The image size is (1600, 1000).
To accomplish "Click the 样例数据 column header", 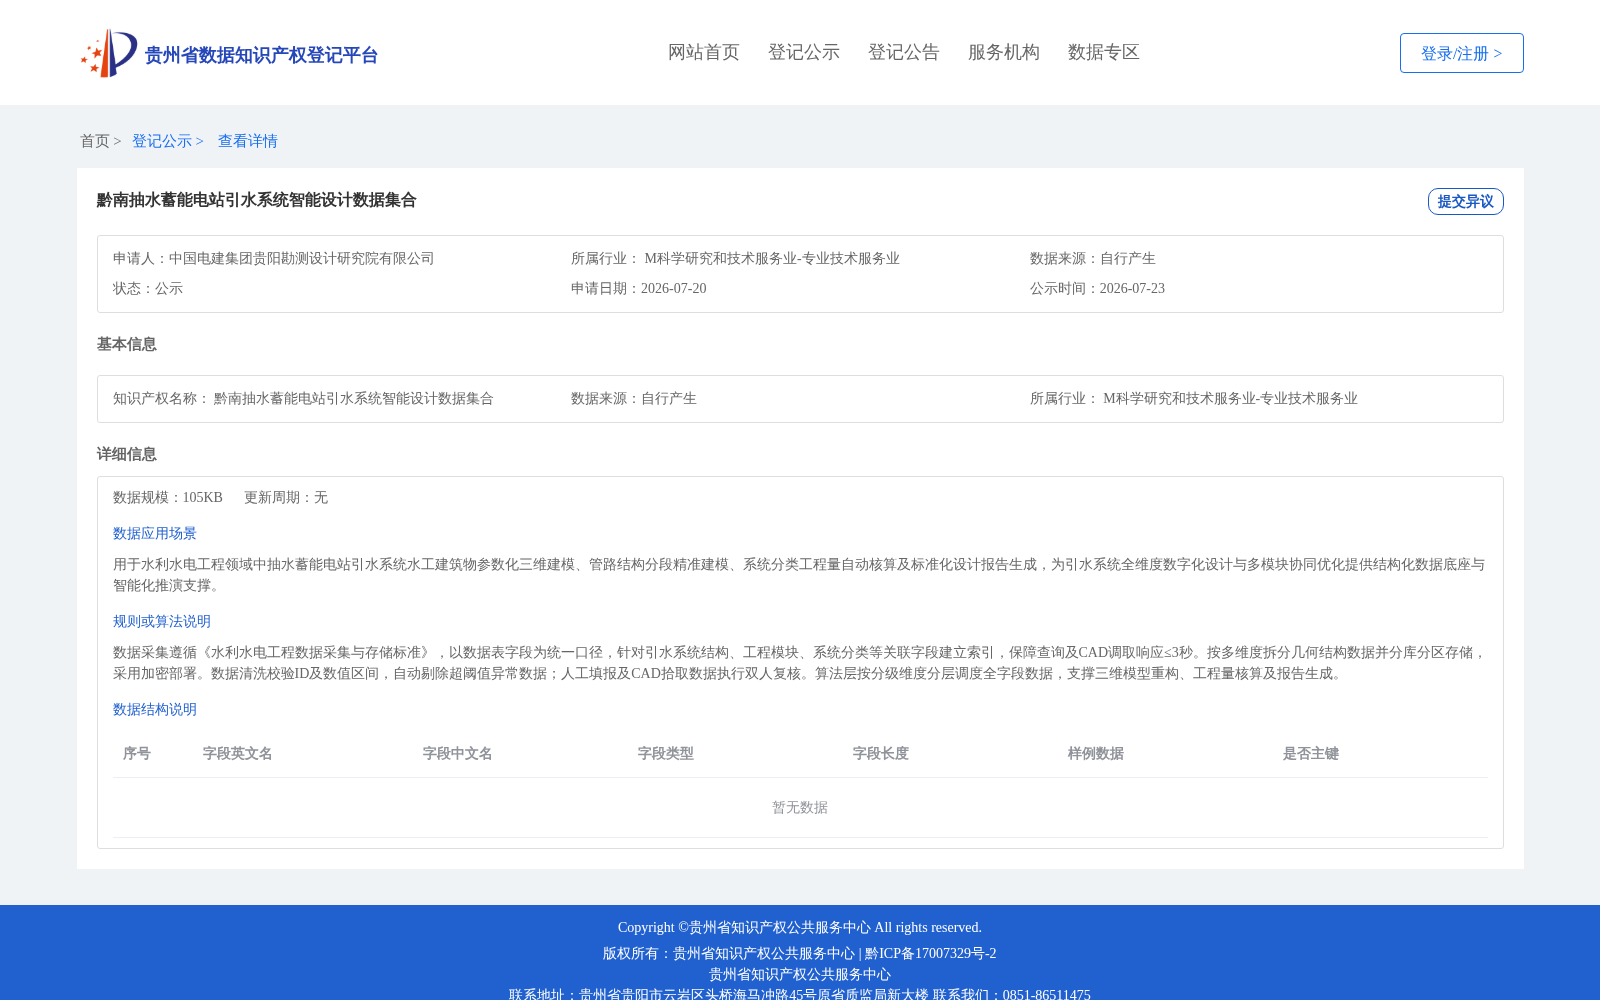I will click(x=1096, y=753).
